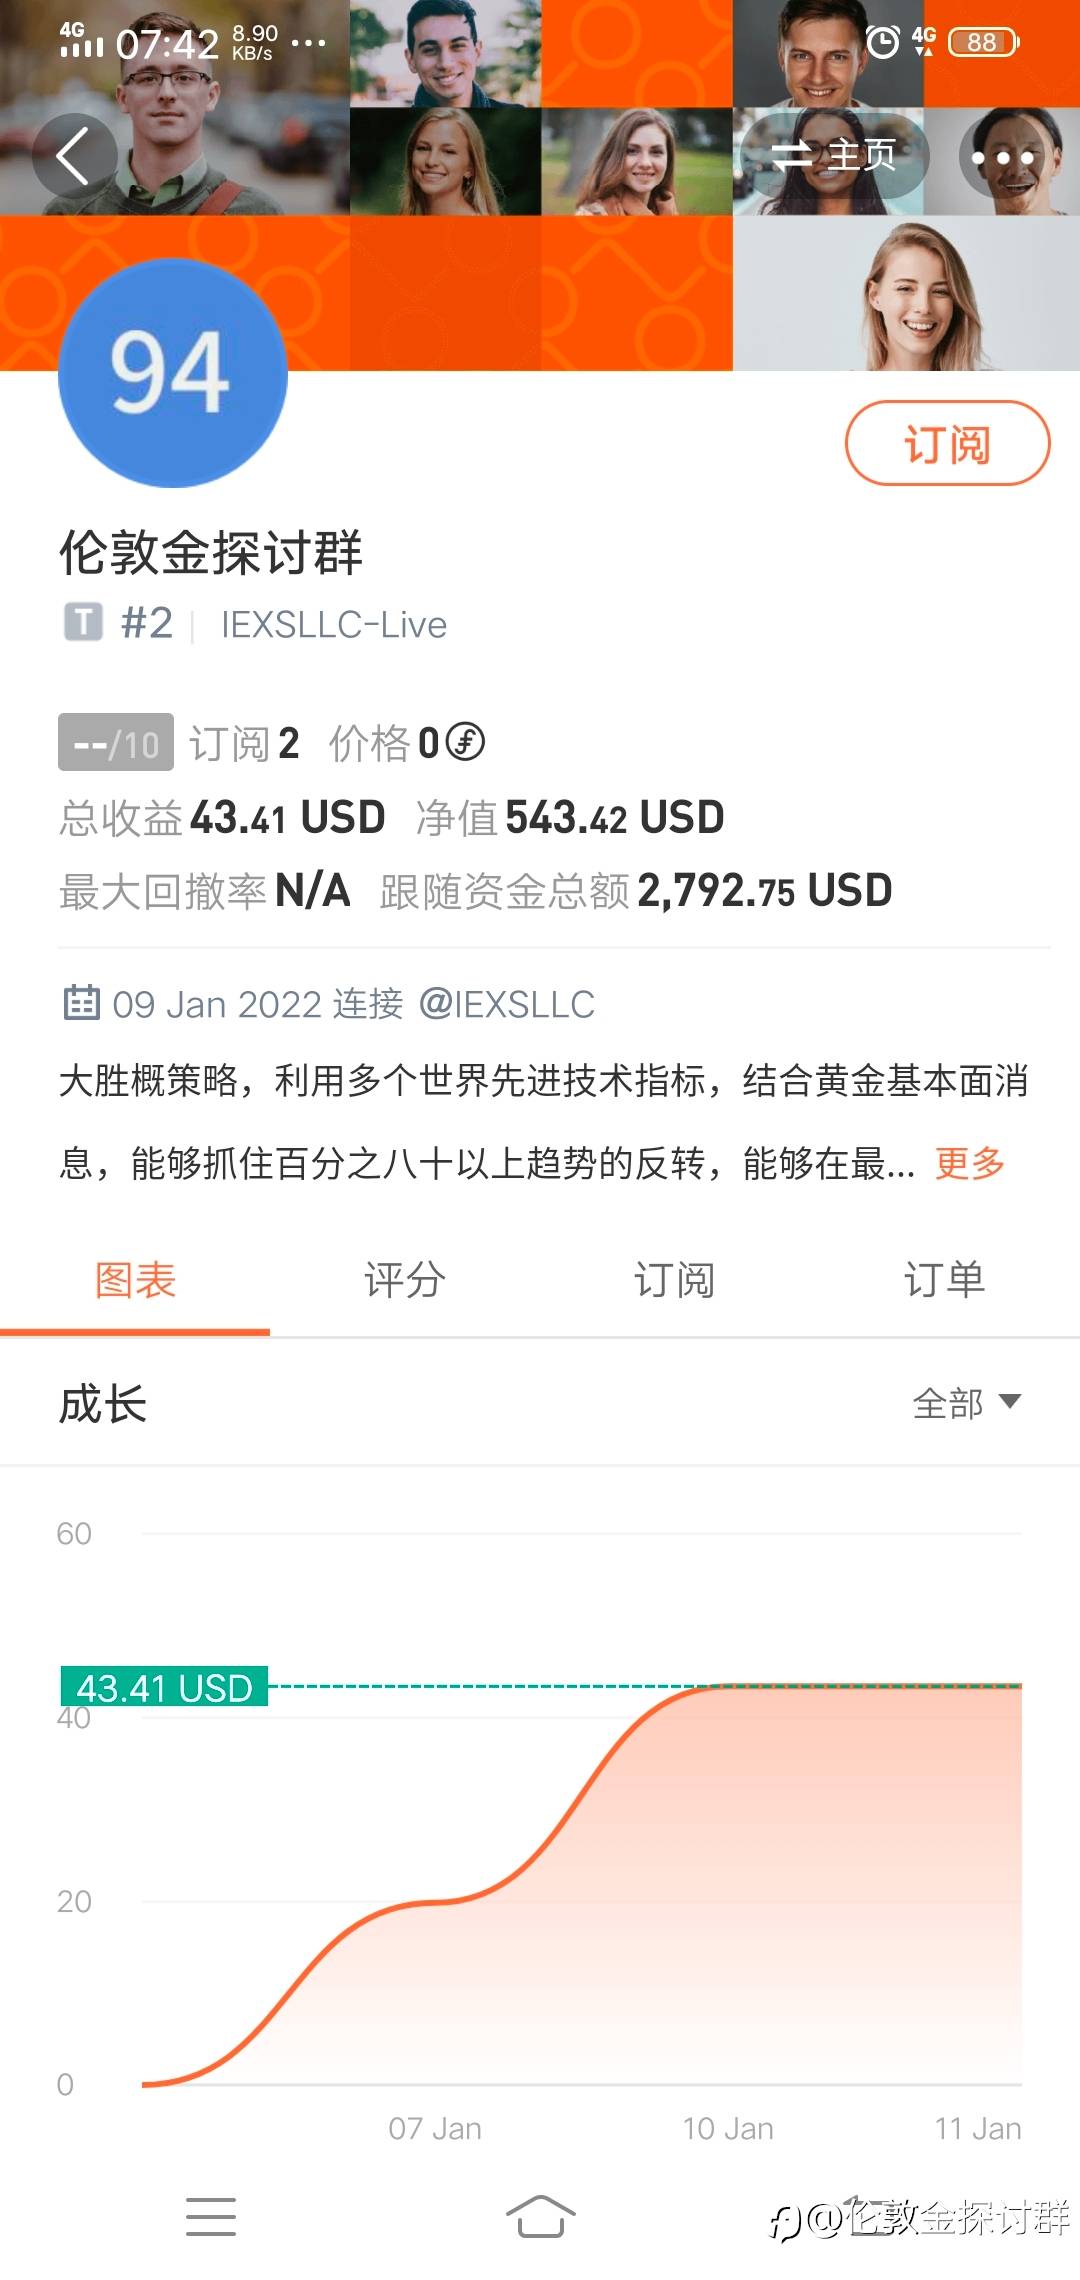Expand description with 更多 link

click(x=969, y=1163)
